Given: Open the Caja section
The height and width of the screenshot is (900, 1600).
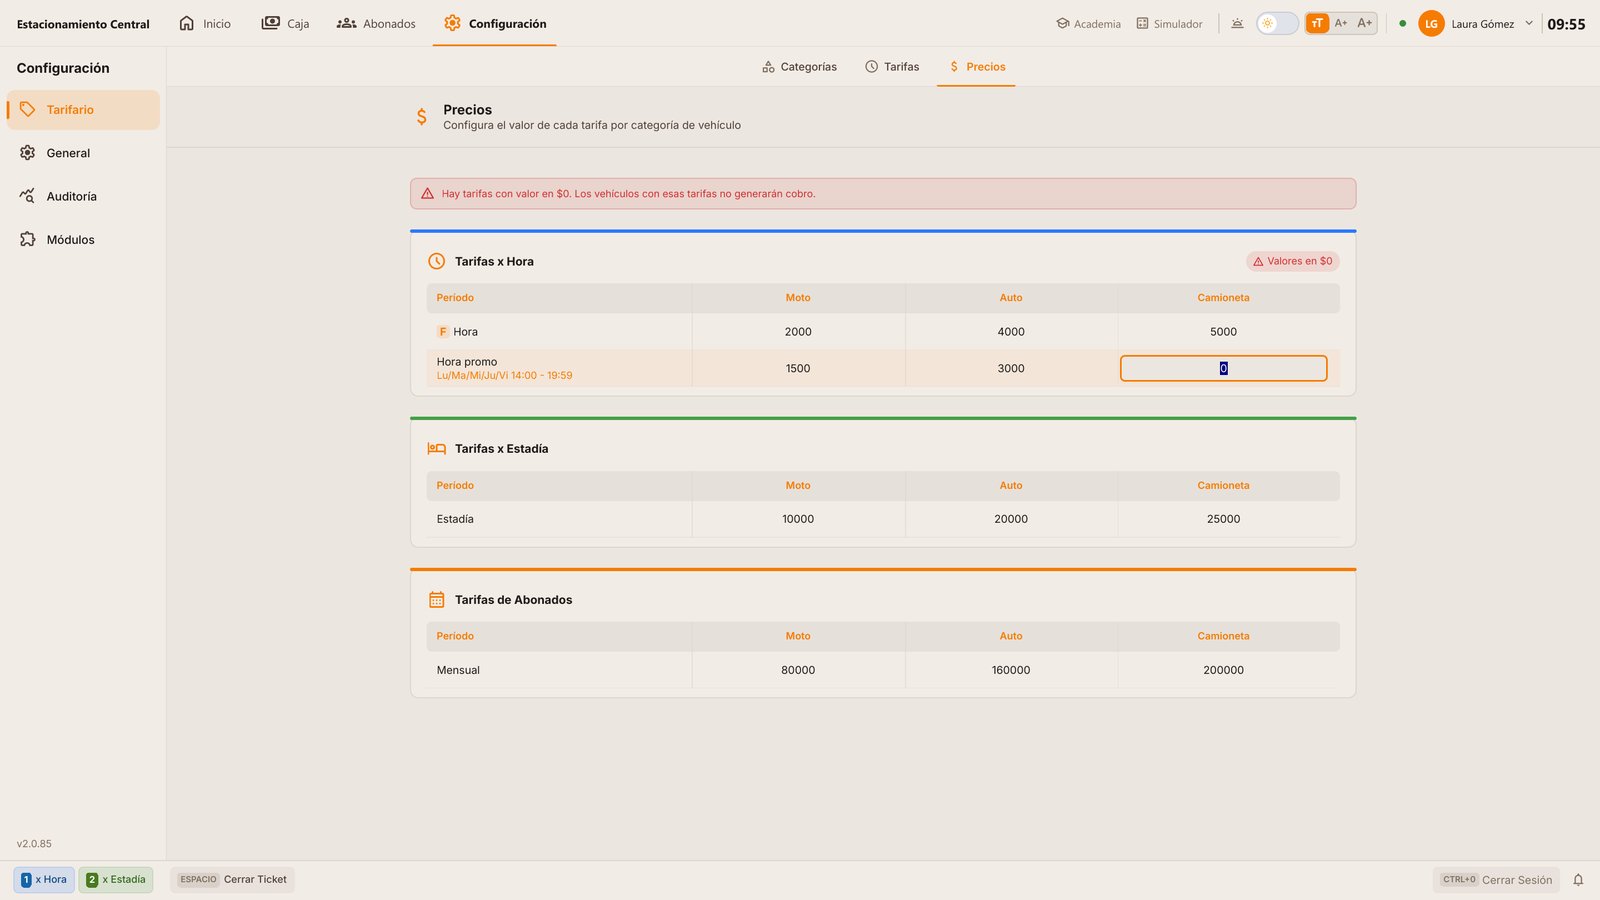Looking at the screenshot, I should tap(285, 23).
